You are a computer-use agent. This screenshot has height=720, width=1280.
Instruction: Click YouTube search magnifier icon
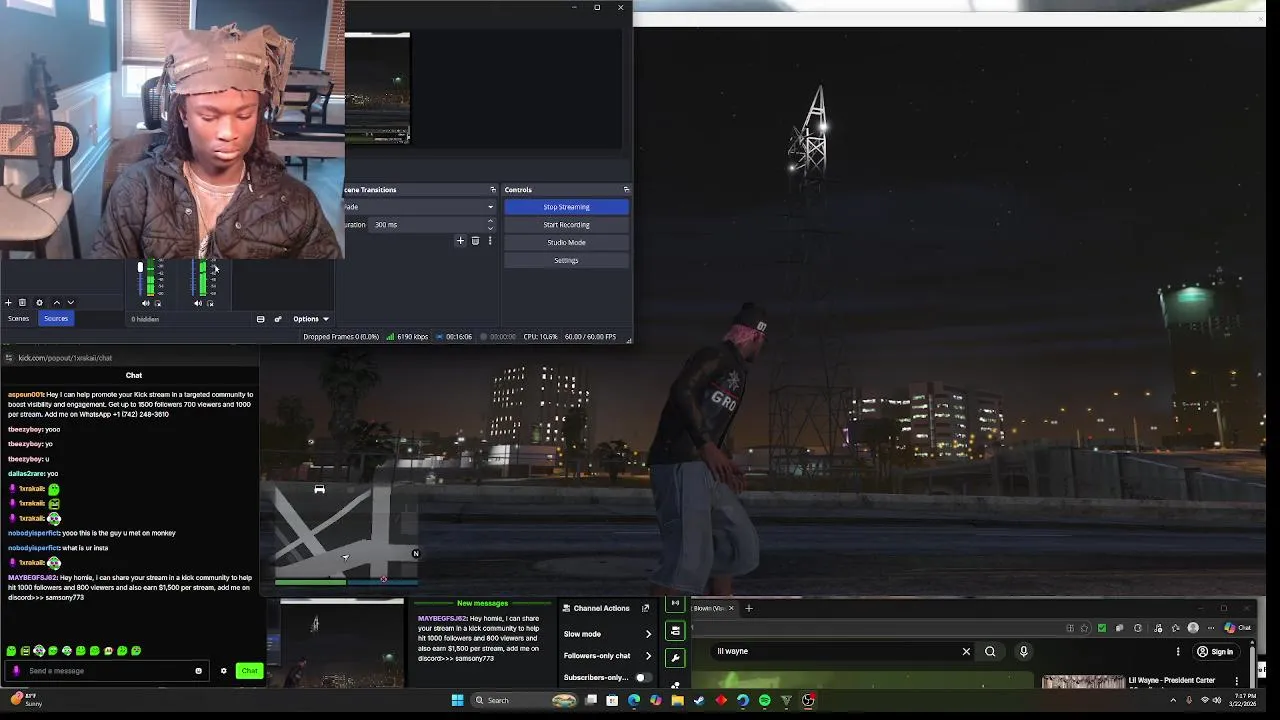pos(990,652)
